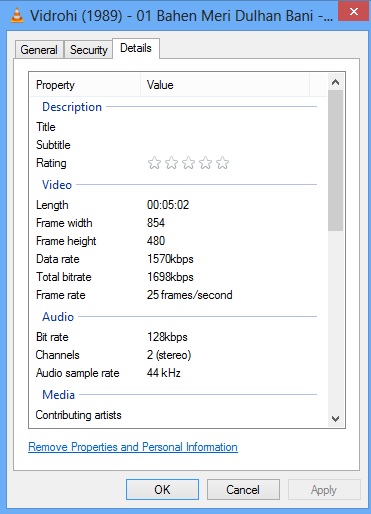Select the Frame width value 854
The image size is (371, 514).
(156, 223)
